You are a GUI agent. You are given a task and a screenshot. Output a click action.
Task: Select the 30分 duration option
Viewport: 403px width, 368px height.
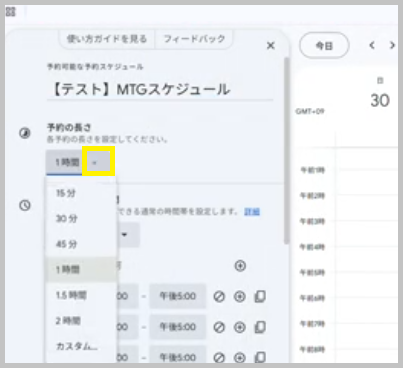pos(80,219)
